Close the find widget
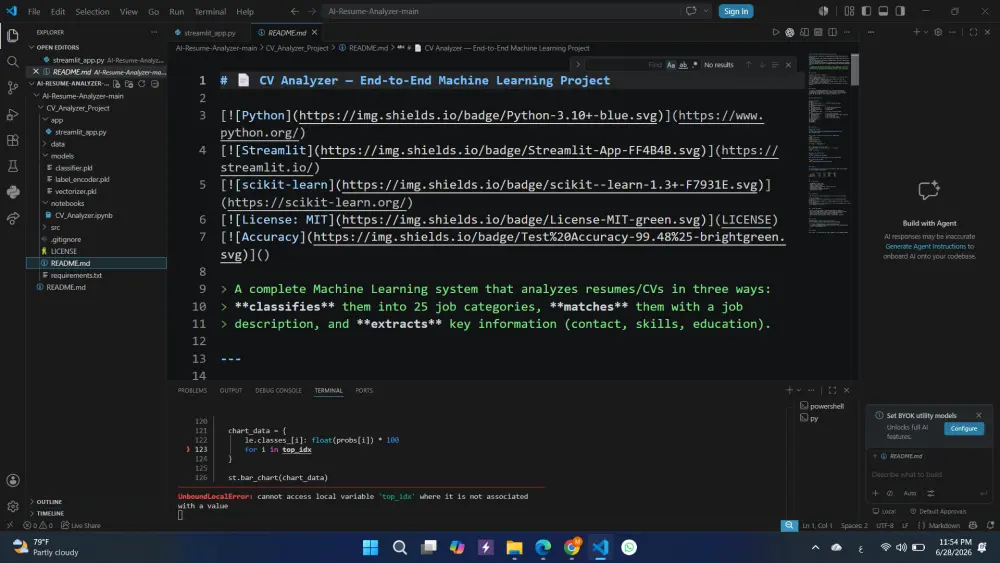The height and width of the screenshot is (563, 1000). 788,64
